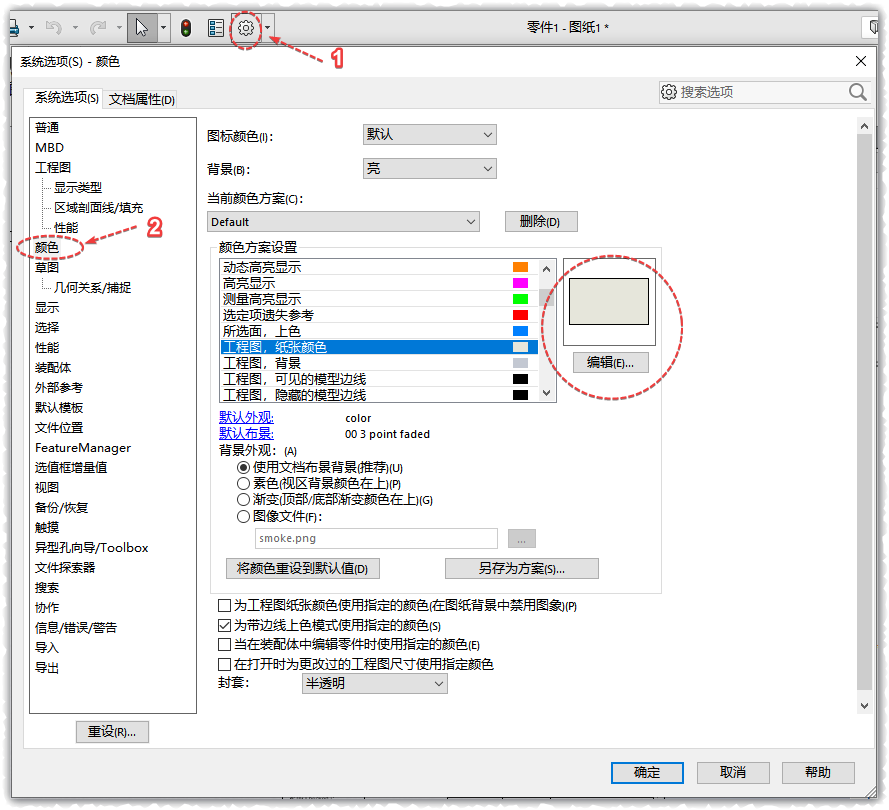Open the Undo history dropdown arrow

click(75, 28)
